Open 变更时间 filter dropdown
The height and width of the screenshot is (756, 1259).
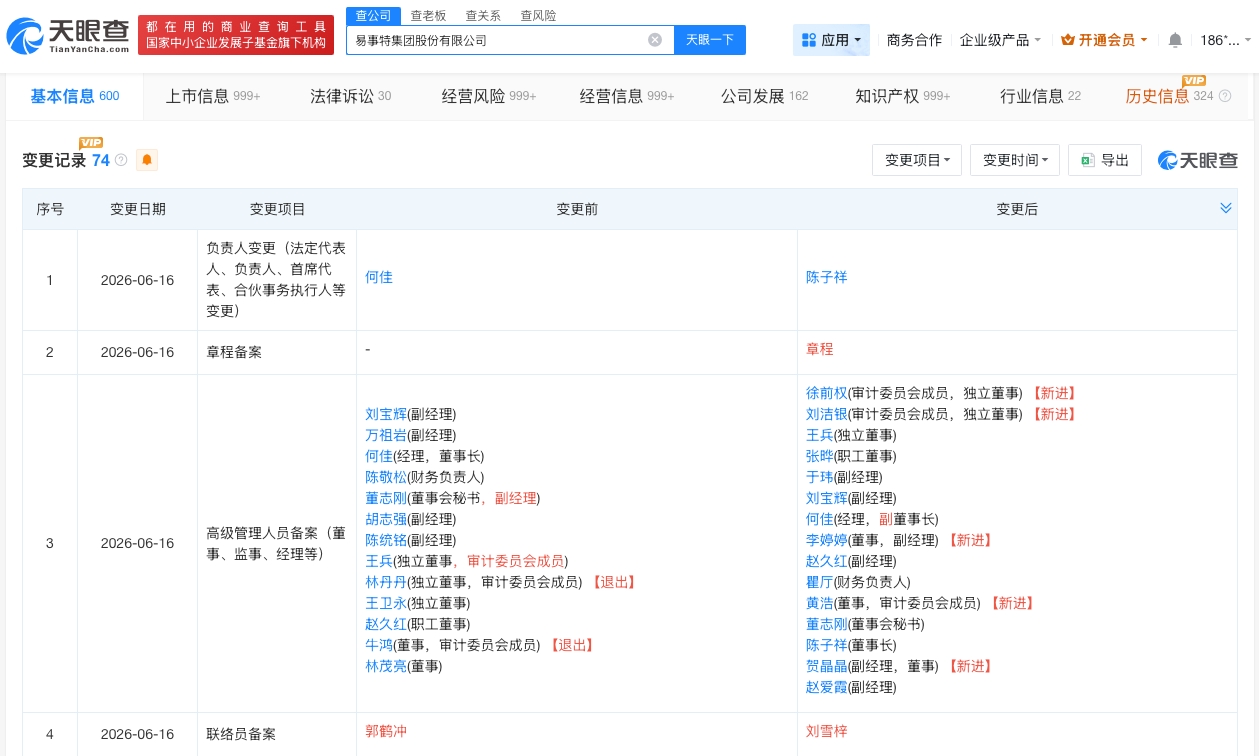pos(1015,160)
